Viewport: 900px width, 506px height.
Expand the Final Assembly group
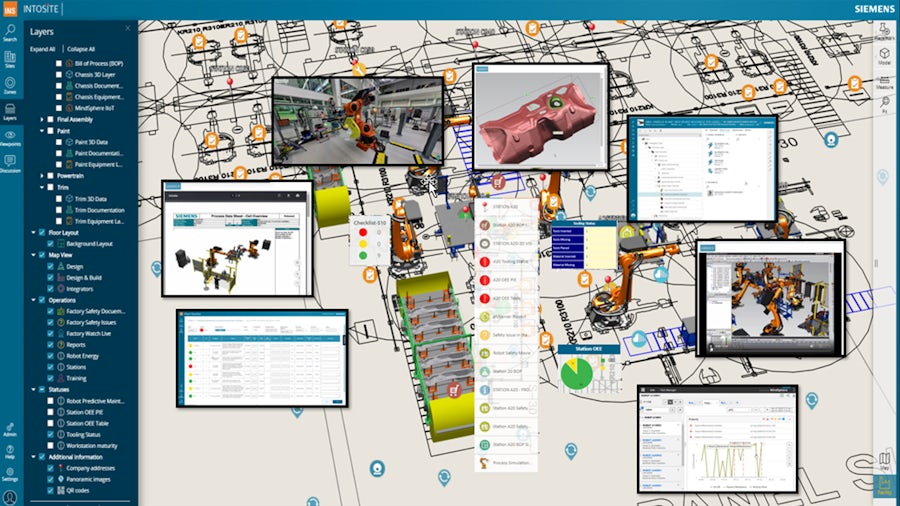coord(42,119)
